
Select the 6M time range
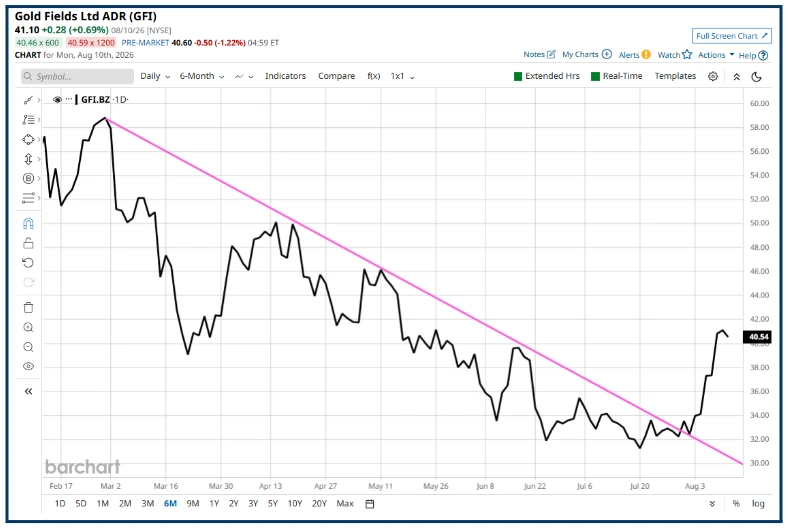170,503
